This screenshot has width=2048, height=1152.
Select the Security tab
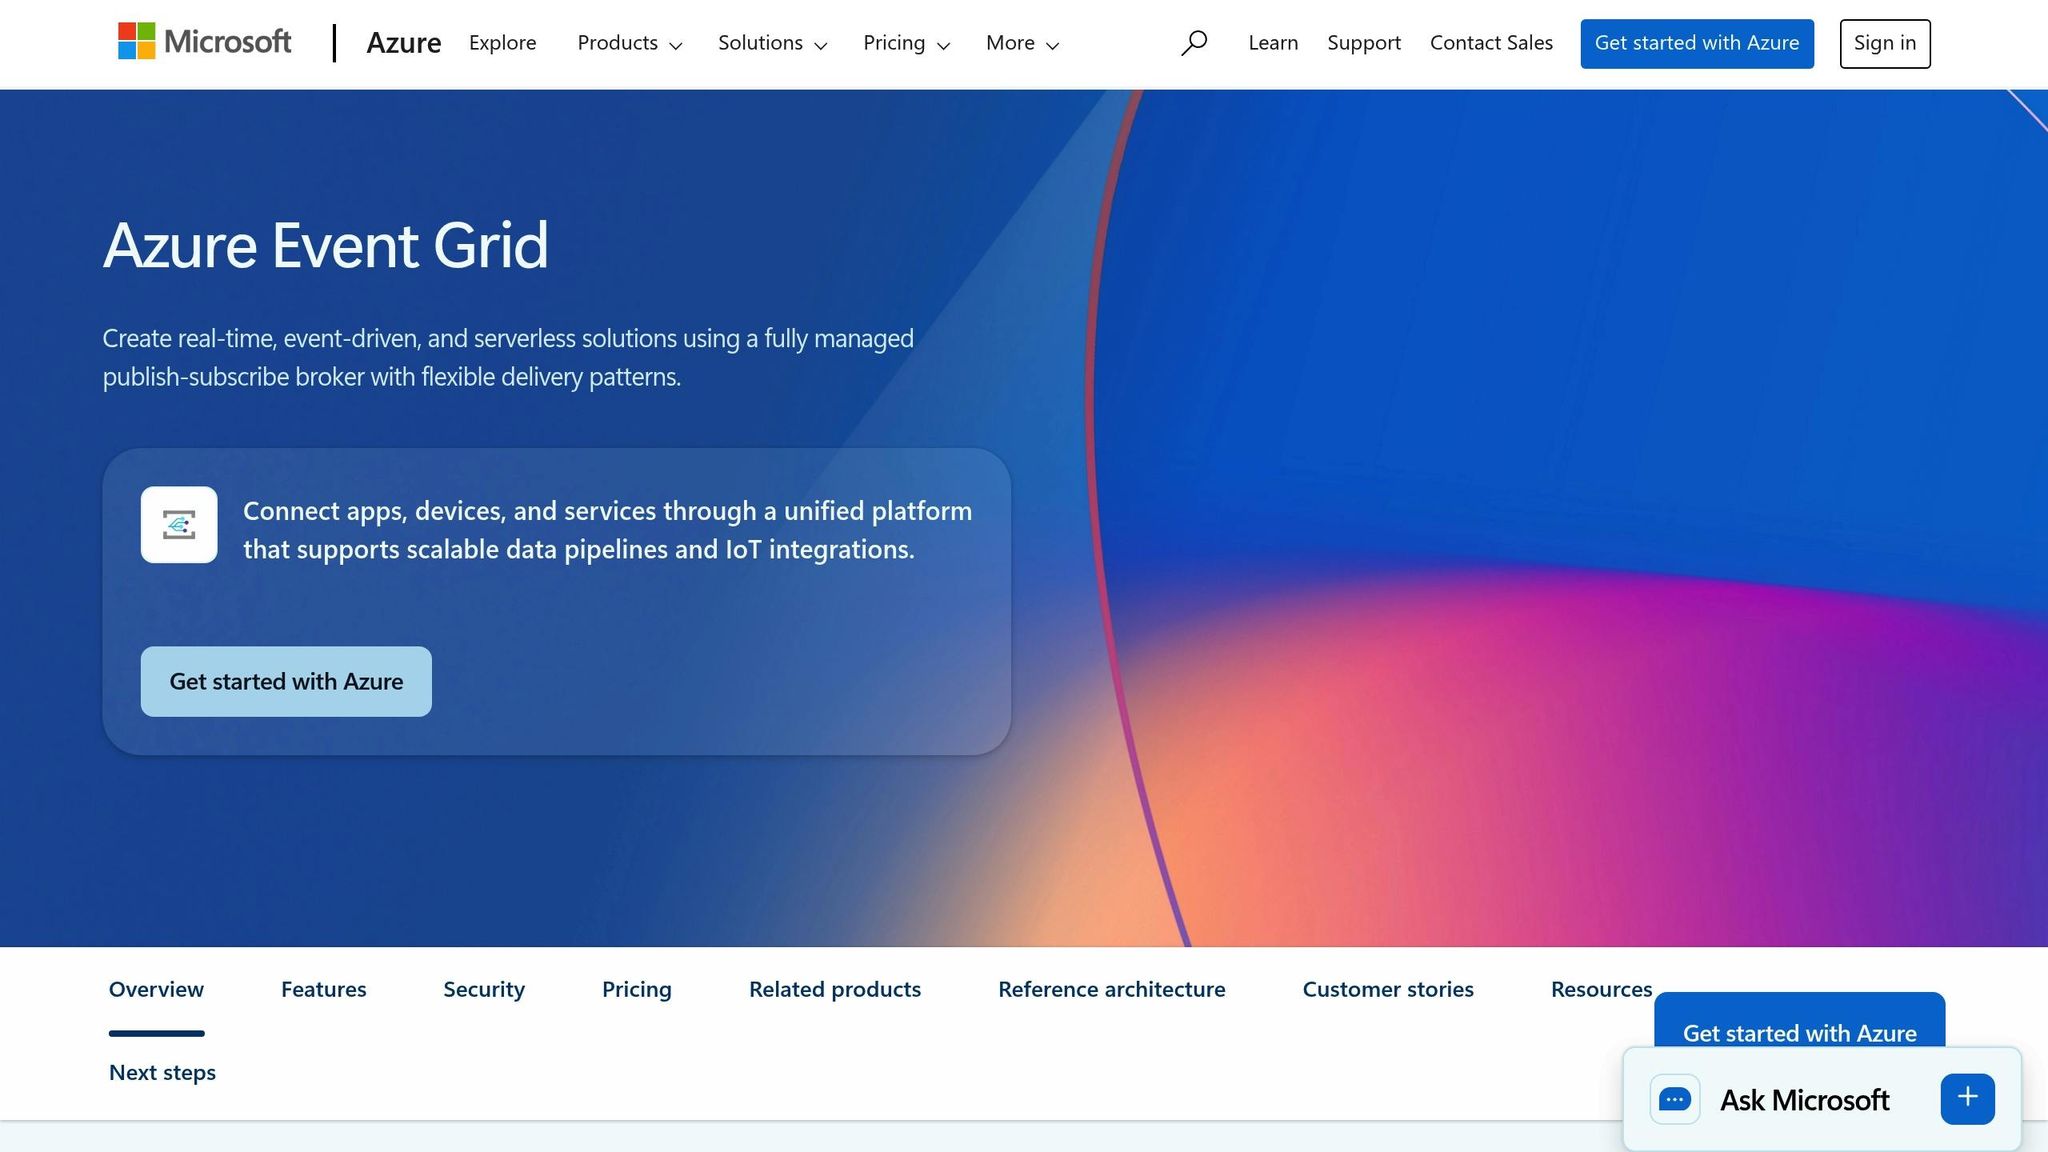point(483,989)
